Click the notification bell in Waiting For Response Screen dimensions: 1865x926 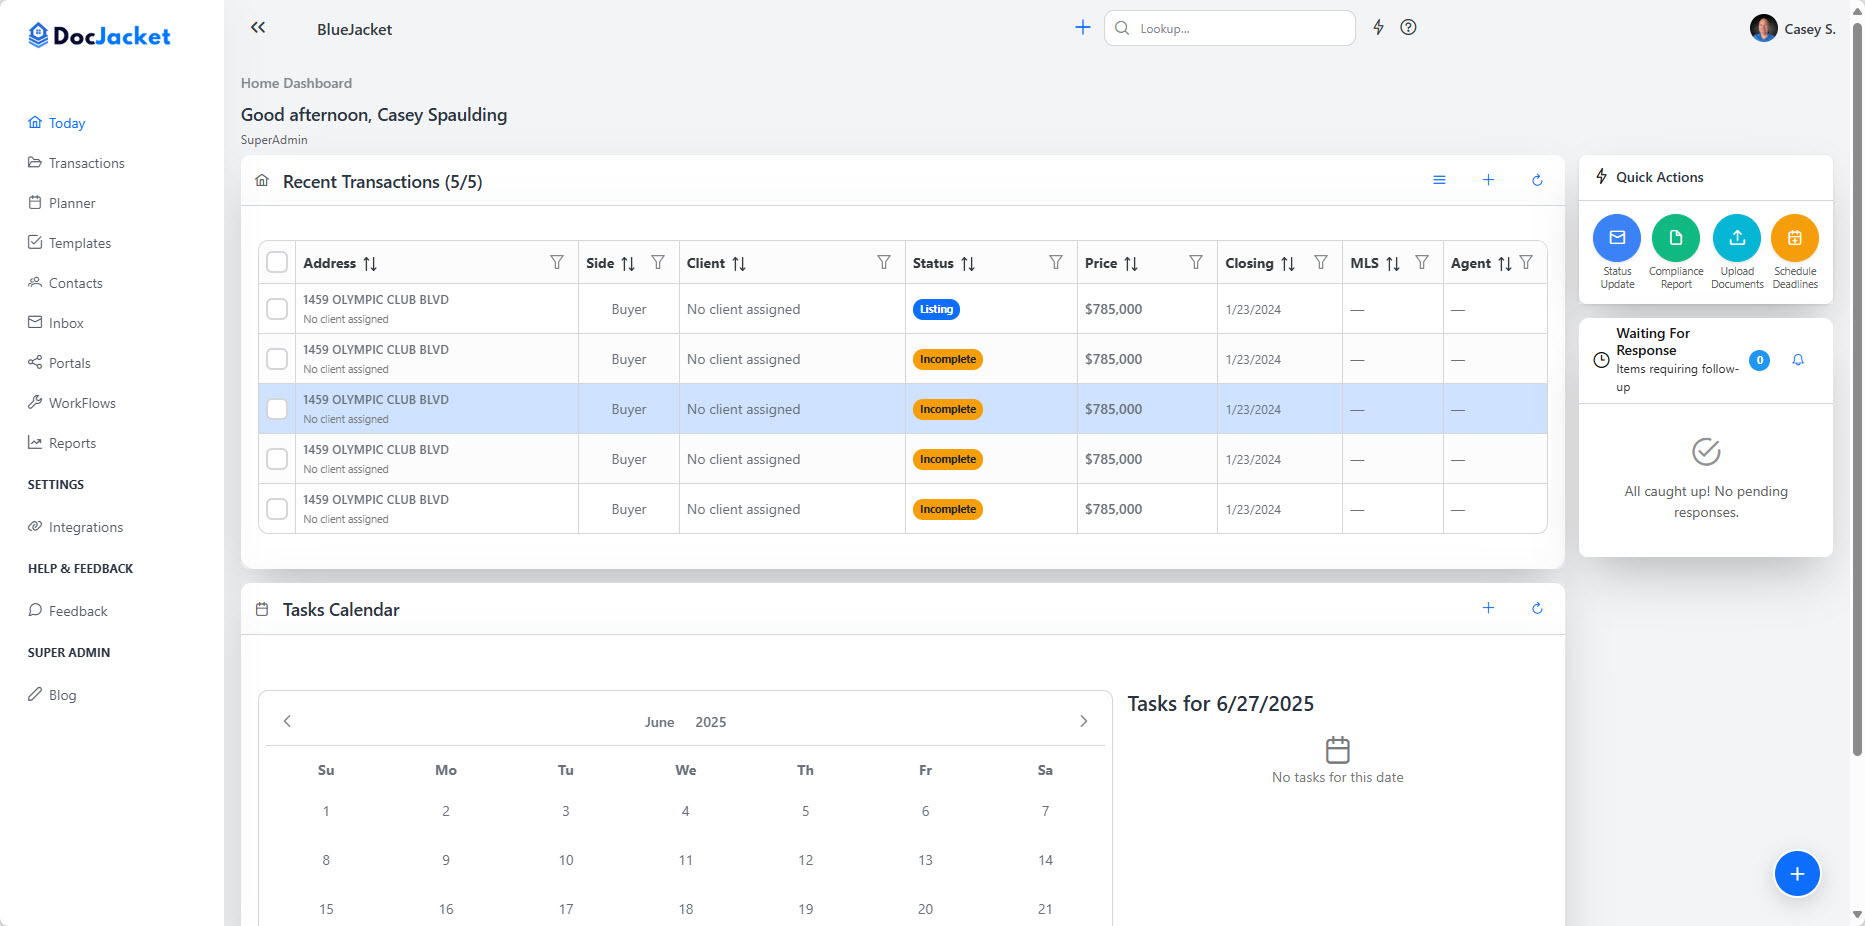point(1798,360)
